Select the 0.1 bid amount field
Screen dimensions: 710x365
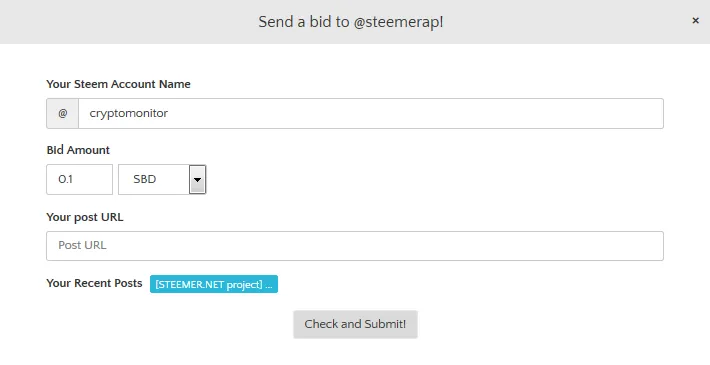(x=79, y=179)
